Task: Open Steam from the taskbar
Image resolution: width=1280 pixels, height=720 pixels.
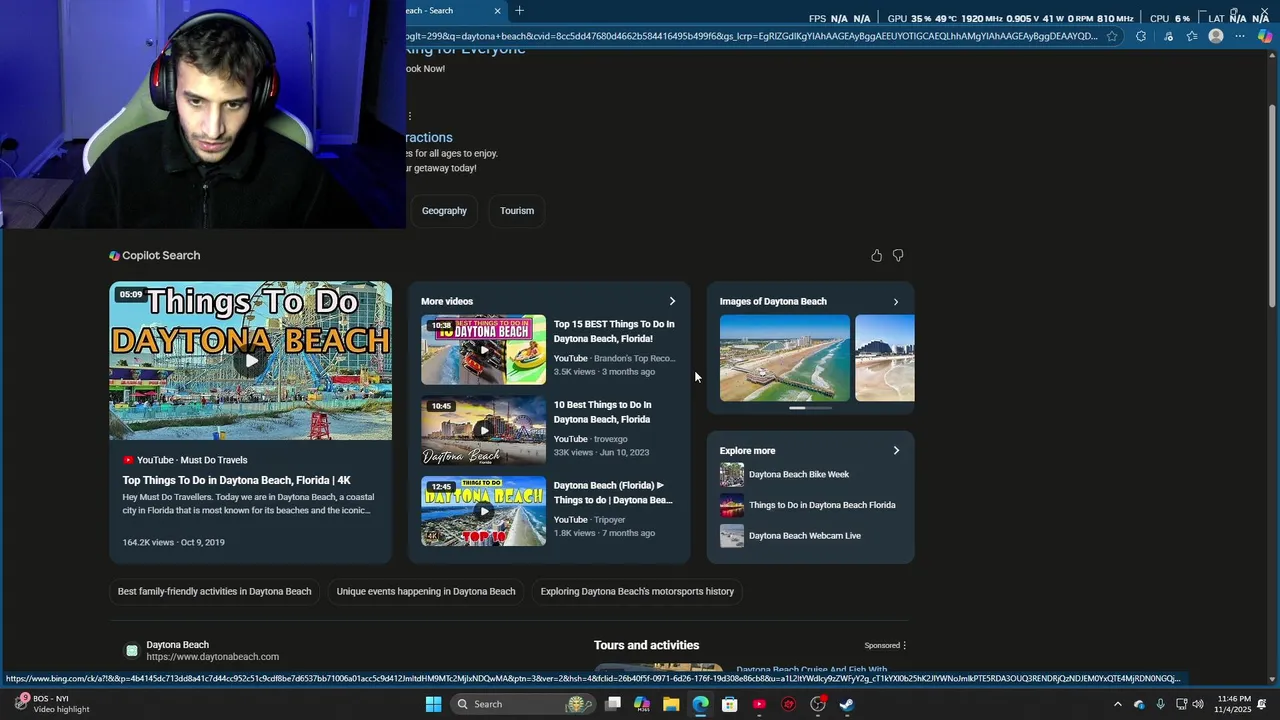Action: tap(847, 705)
